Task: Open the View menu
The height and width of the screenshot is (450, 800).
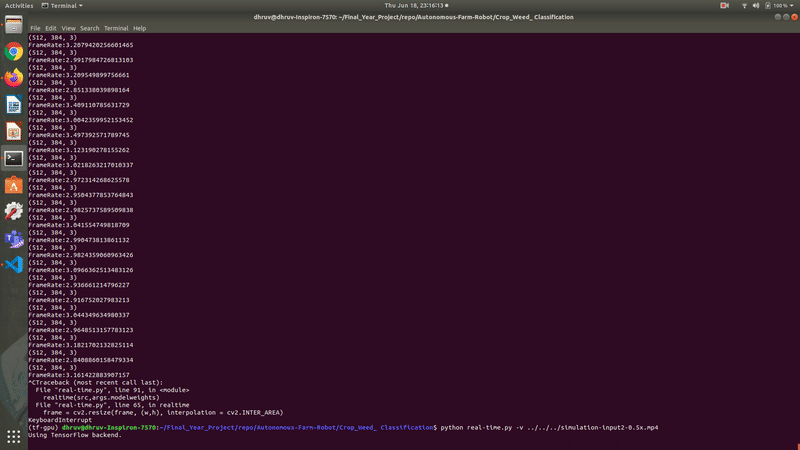Action: tap(68, 29)
